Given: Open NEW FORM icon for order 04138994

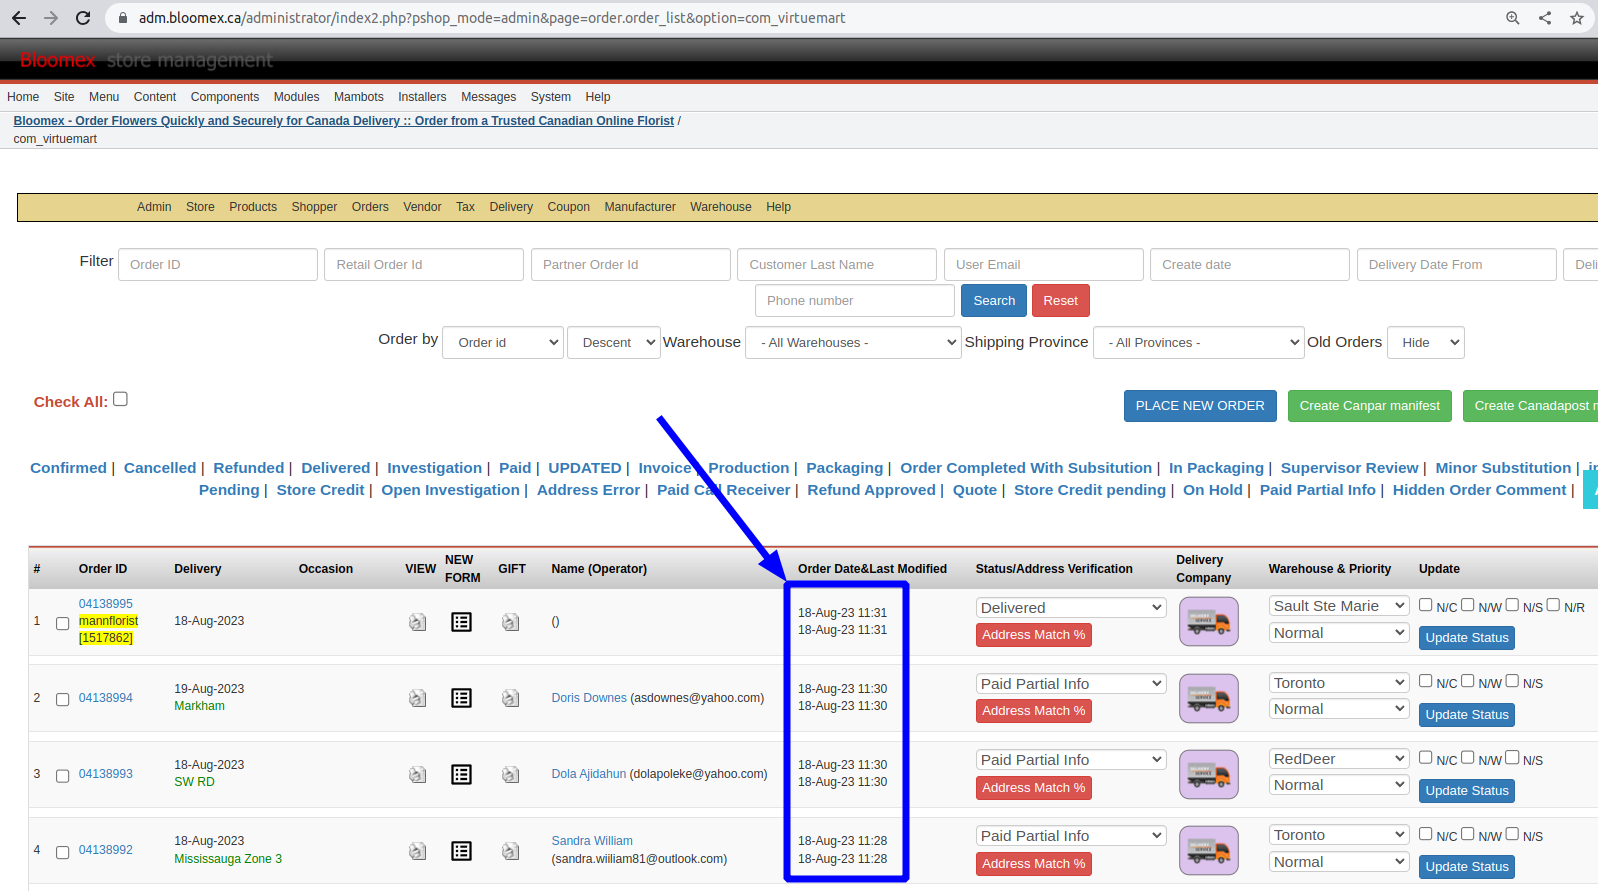Looking at the screenshot, I should (x=461, y=698).
